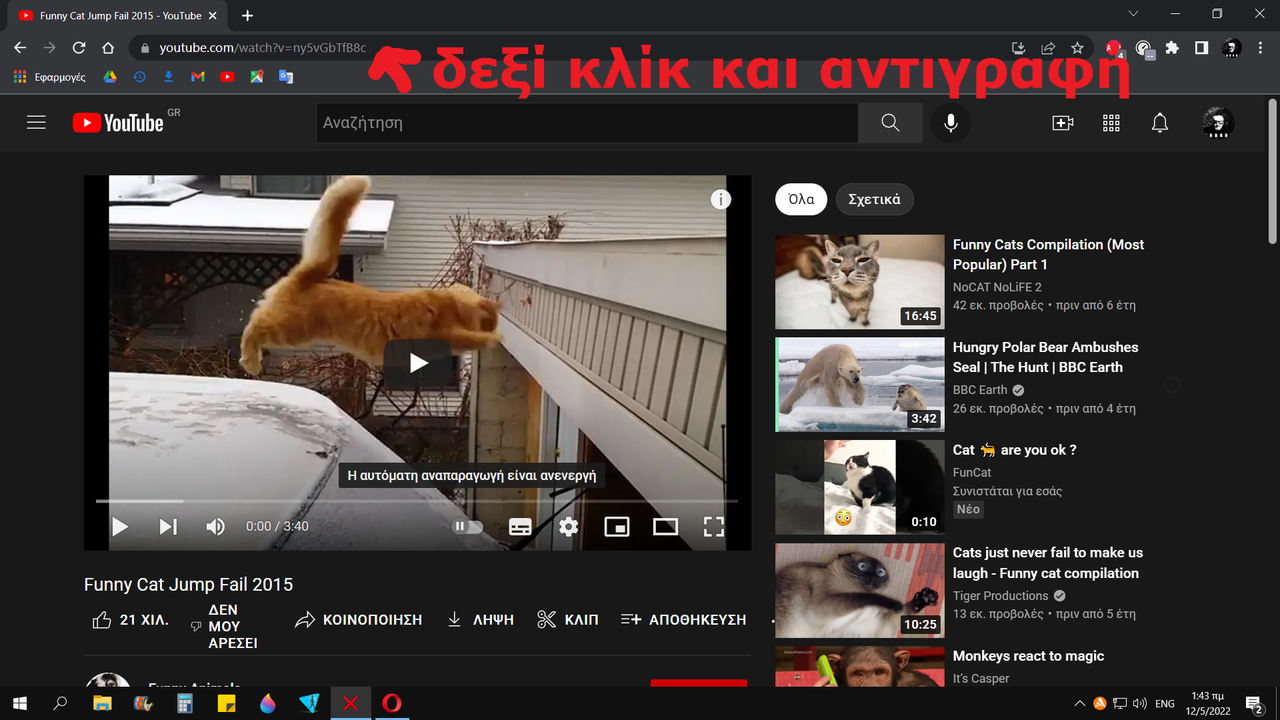Share this page from the address bar

(1048, 48)
